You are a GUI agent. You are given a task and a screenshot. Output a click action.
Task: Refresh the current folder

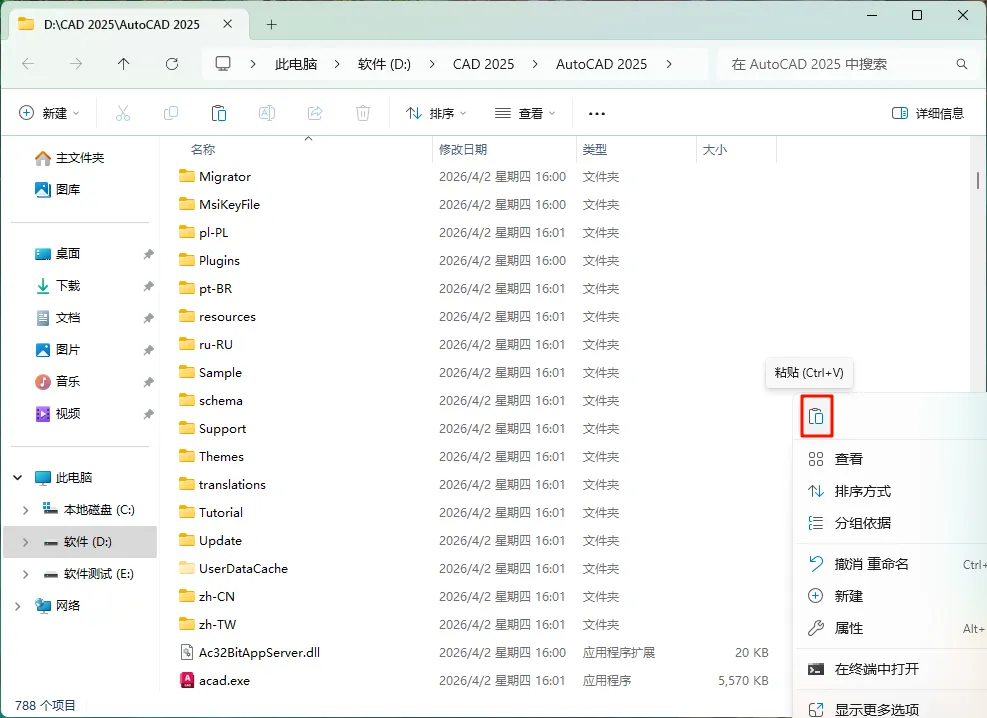[x=172, y=64]
